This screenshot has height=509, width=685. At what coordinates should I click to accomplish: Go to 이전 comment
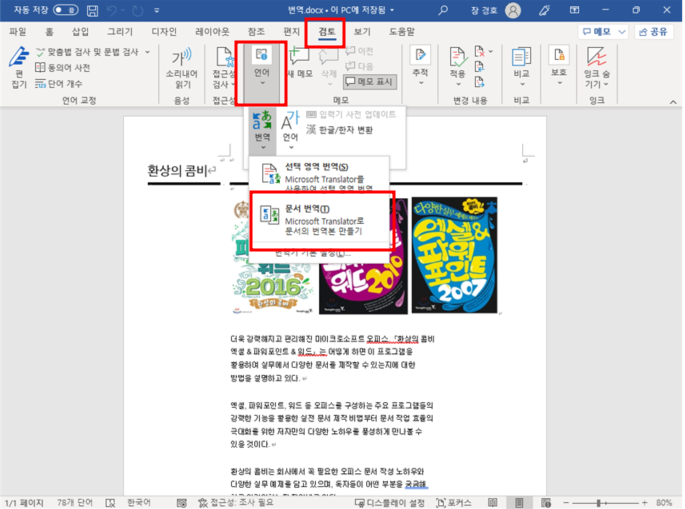coord(360,51)
